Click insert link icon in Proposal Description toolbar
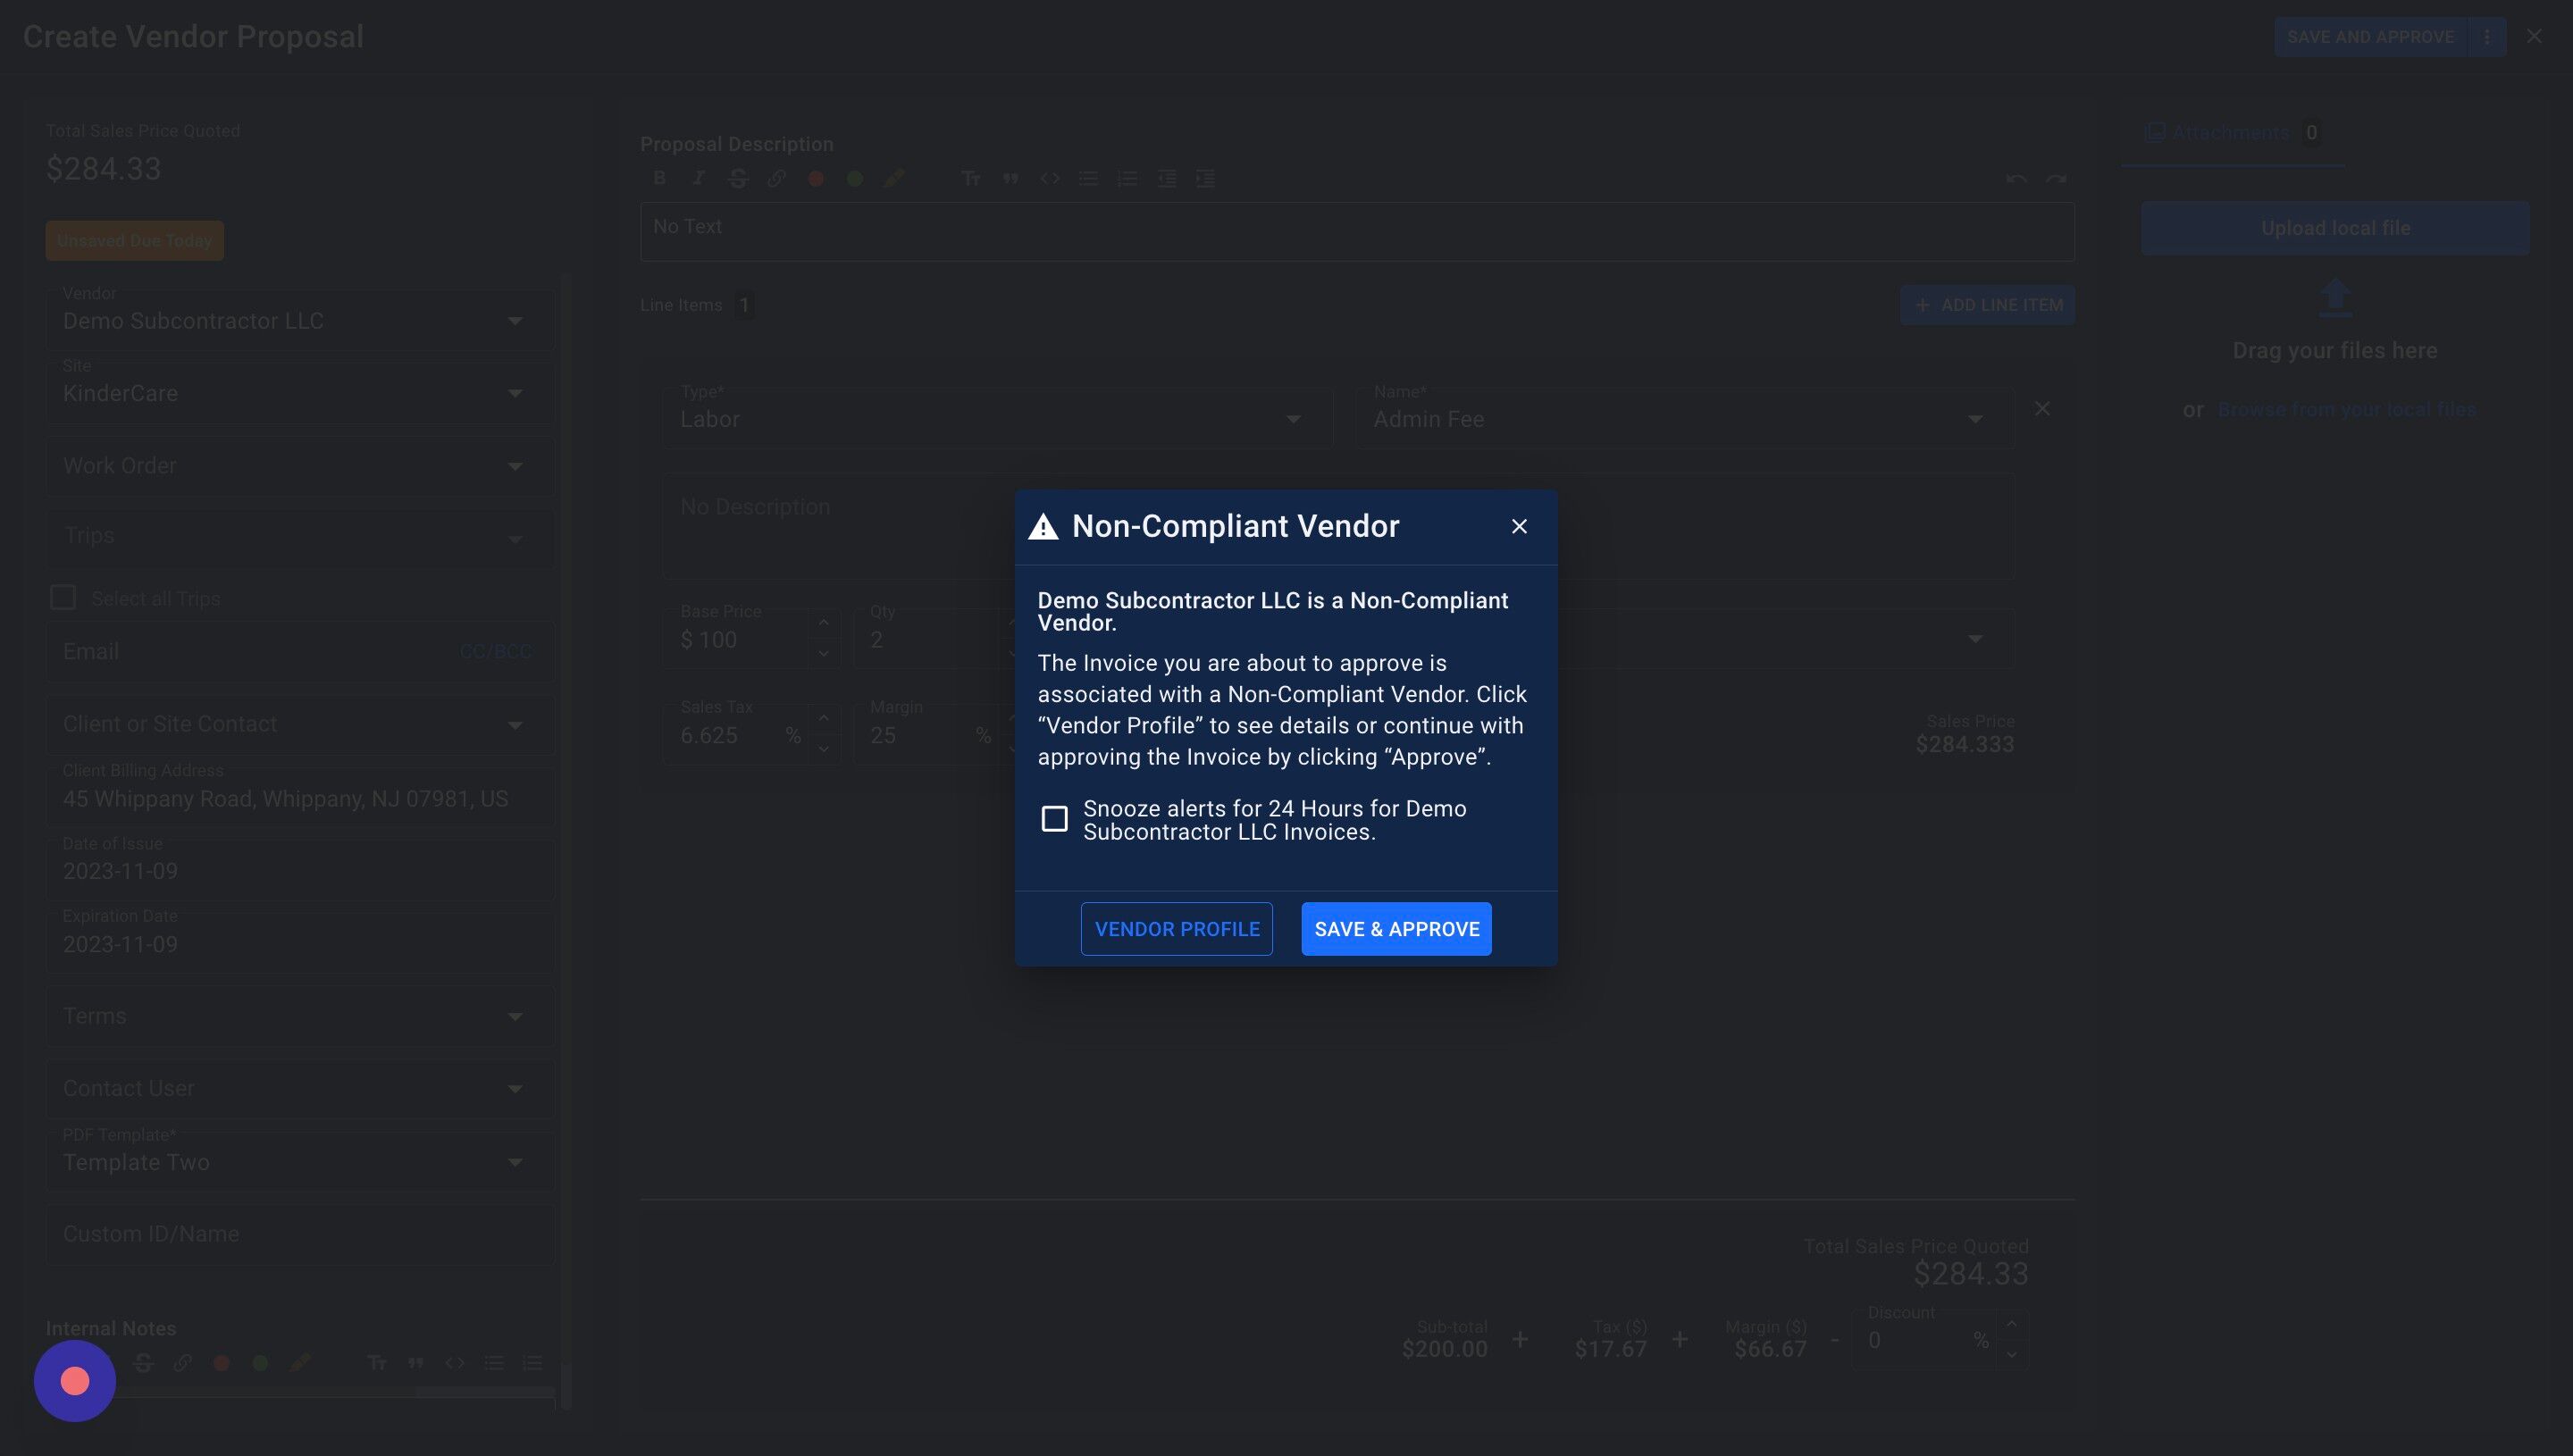 (x=777, y=178)
